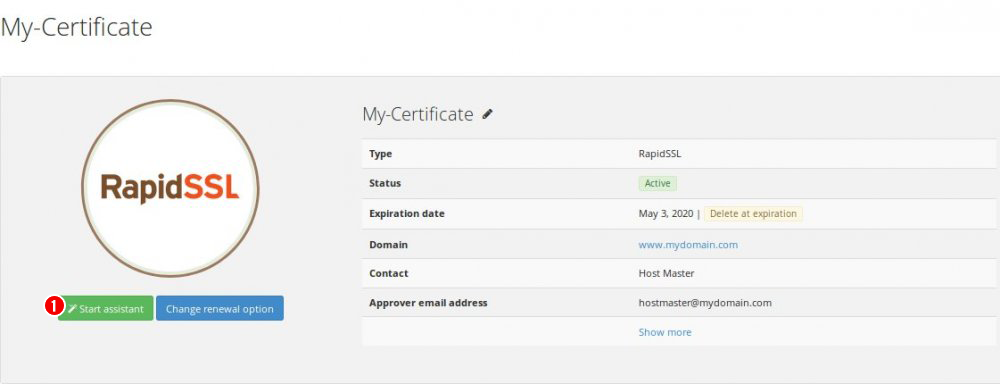This screenshot has width=1000, height=384.
Task: Click the Type row label
Action: click(381, 154)
